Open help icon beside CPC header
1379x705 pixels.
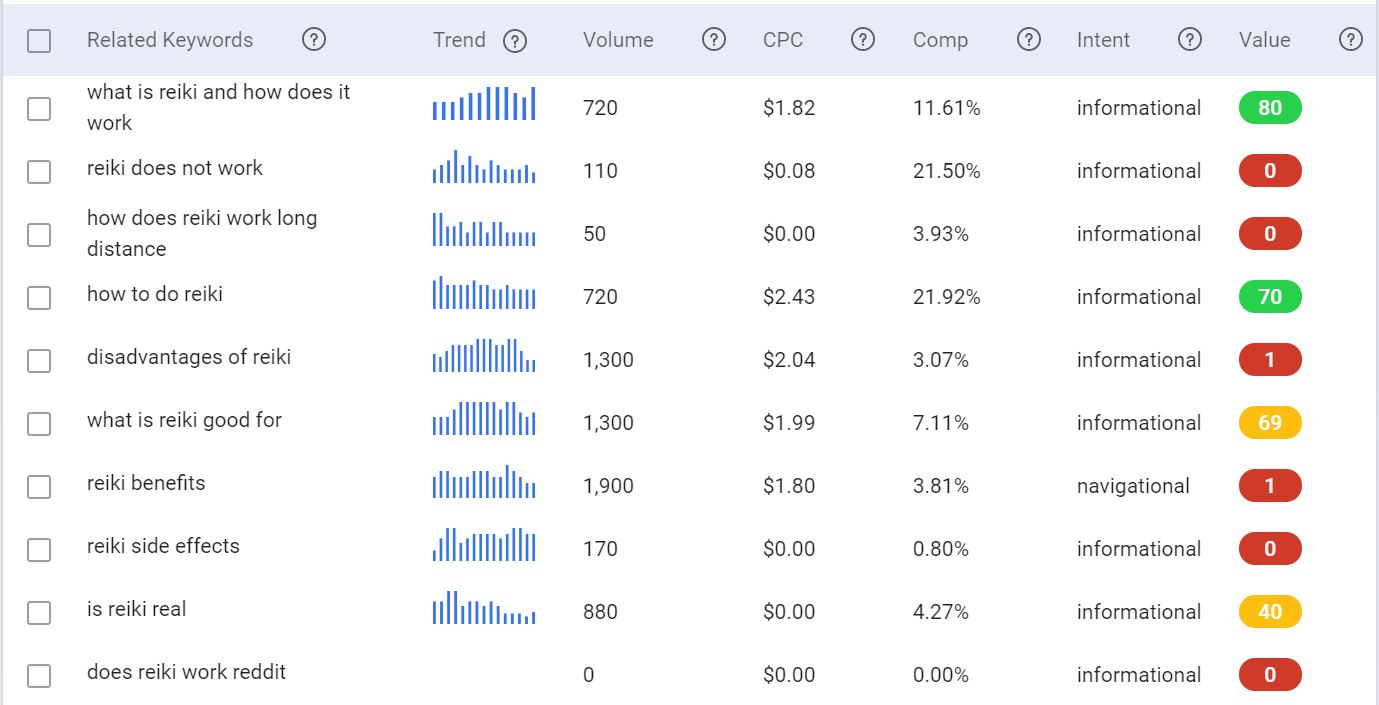863,40
